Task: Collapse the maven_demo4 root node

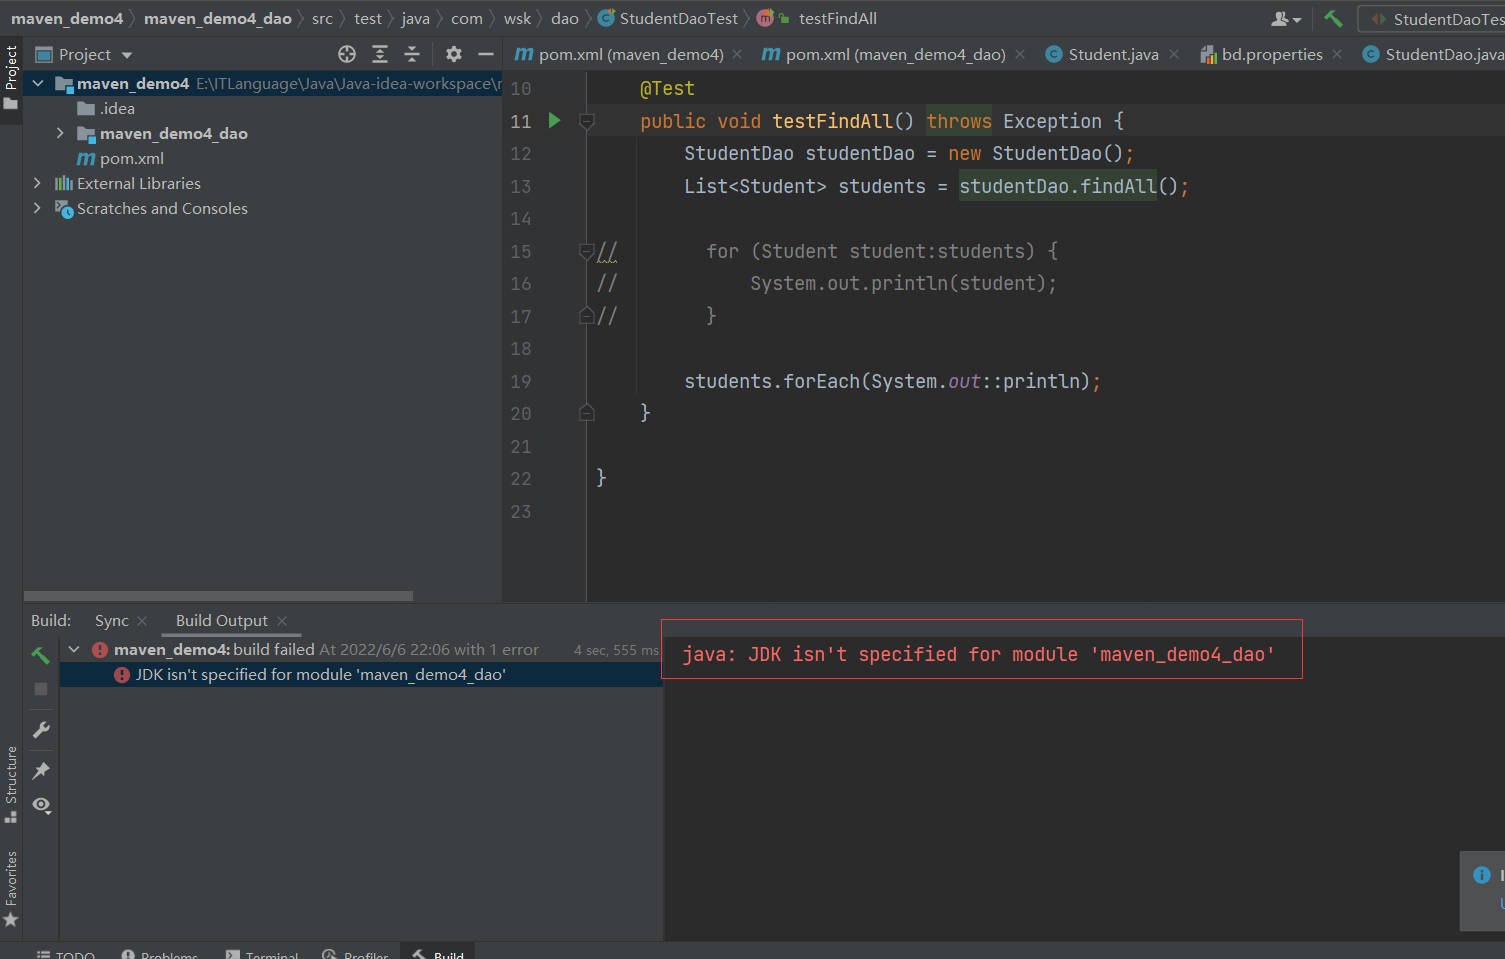Action: [38, 84]
